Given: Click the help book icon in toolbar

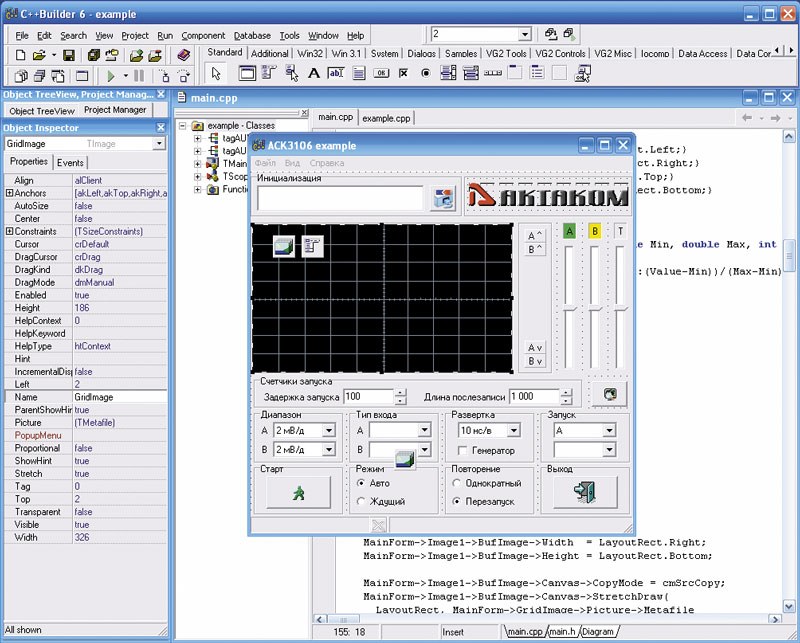Looking at the screenshot, I should click(185, 56).
